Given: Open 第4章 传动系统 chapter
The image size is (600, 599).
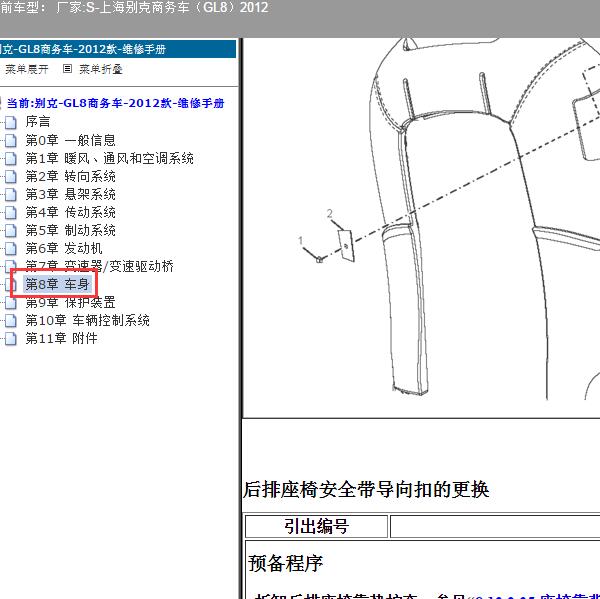Looking at the screenshot, I should [70, 212].
